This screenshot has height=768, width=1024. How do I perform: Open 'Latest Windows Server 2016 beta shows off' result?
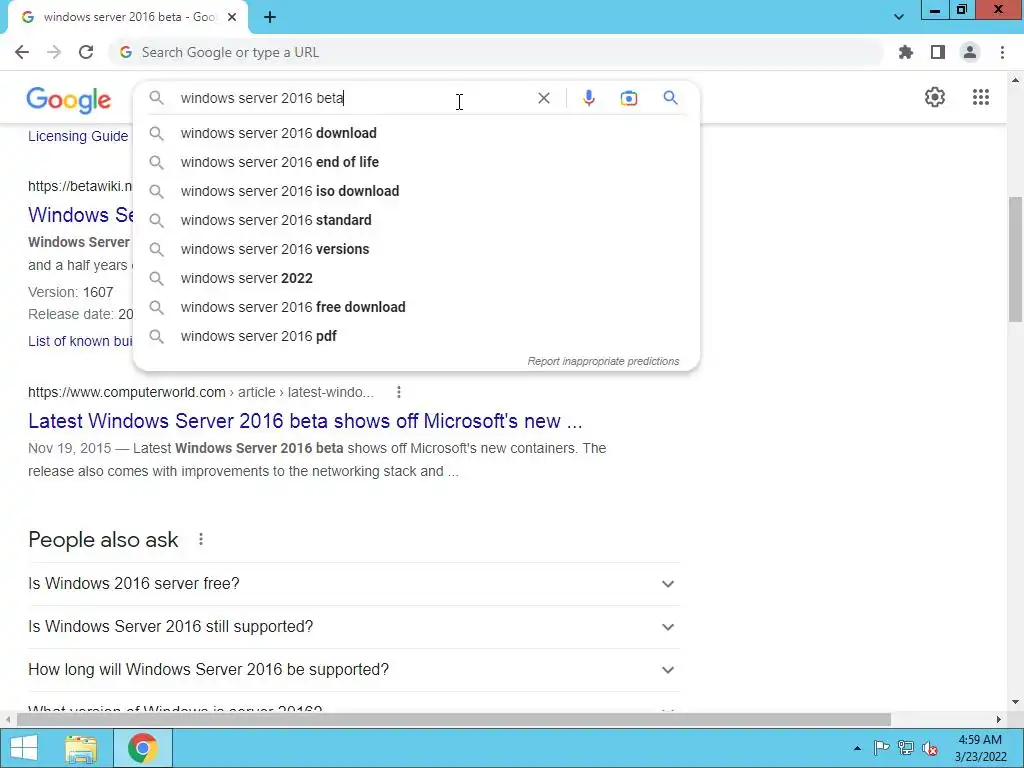click(305, 421)
